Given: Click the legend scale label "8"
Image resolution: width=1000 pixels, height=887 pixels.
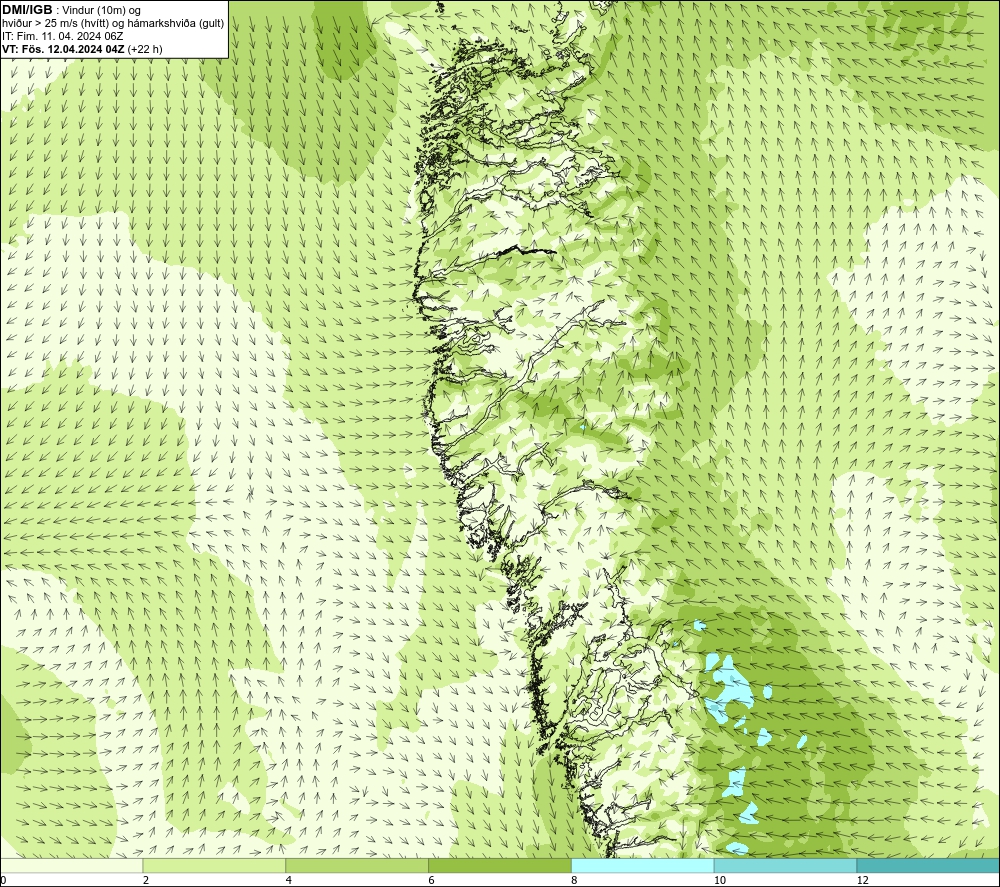Looking at the screenshot, I should (x=575, y=881).
